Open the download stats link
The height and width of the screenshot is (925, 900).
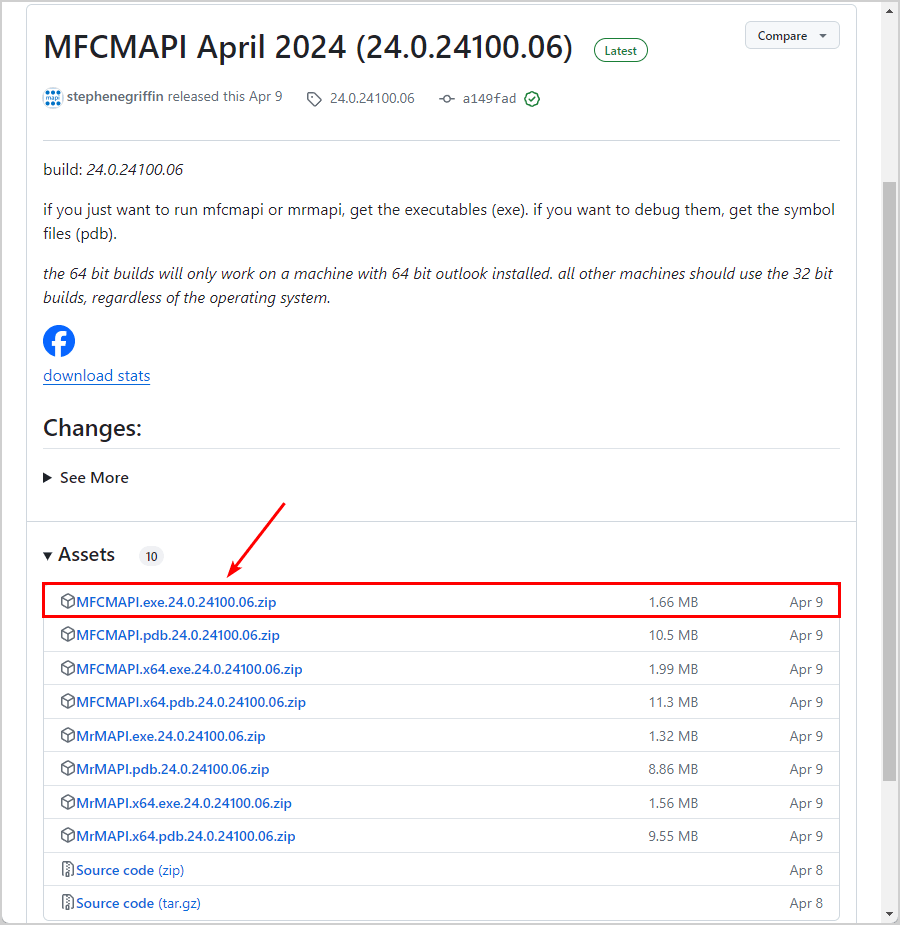pyautogui.click(x=96, y=375)
